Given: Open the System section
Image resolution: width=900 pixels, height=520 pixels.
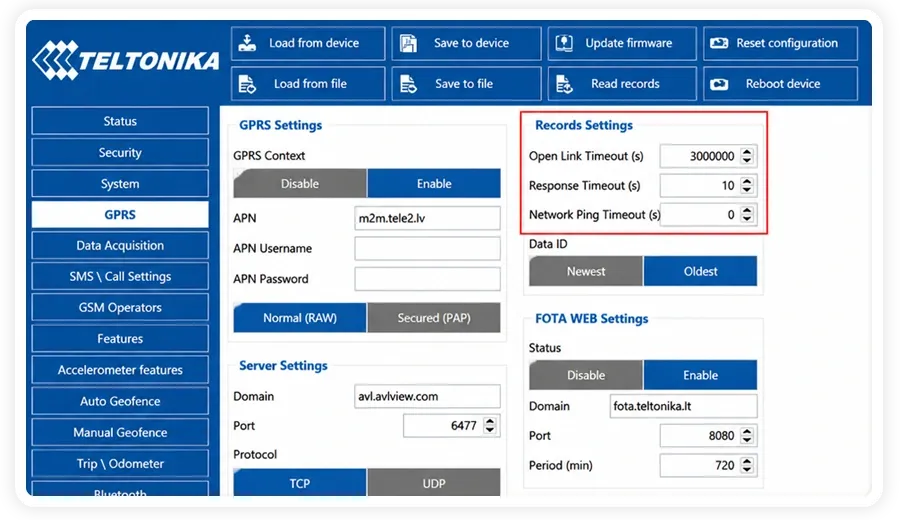Looking at the screenshot, I should 120,184.
